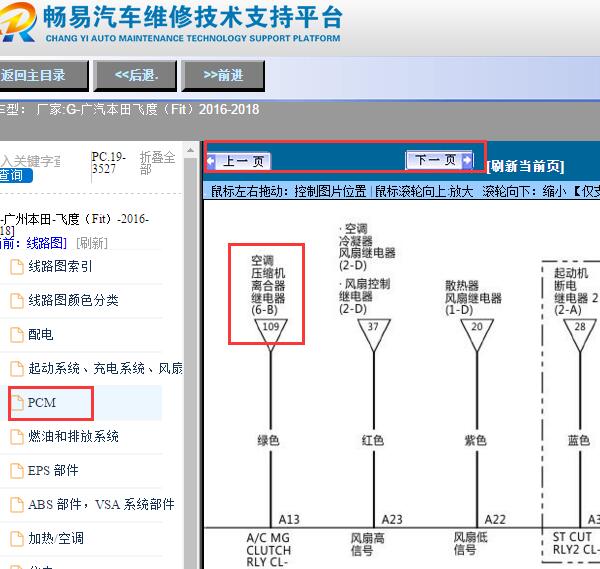Click A/C MG CLUTCH RLY CL- text
The width and height of the screenshot is (600, 569).
[x=269, y=550]
